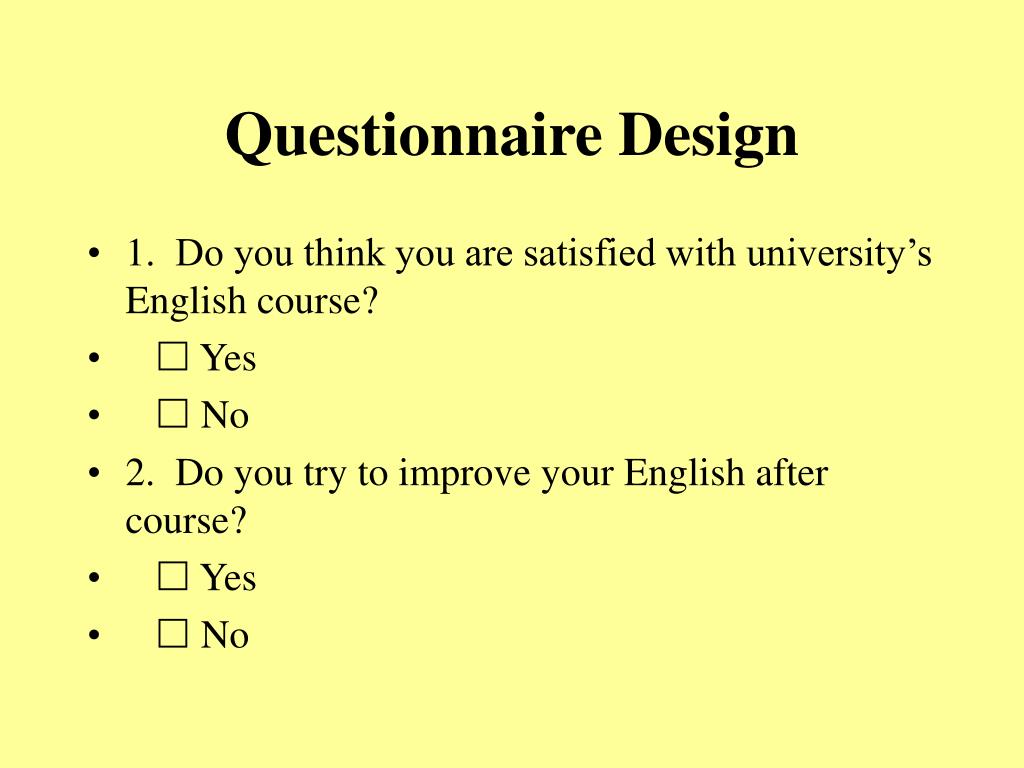The image size is (1024, 768).
Task: Click the Yes label under question 1
Action: 229,358
